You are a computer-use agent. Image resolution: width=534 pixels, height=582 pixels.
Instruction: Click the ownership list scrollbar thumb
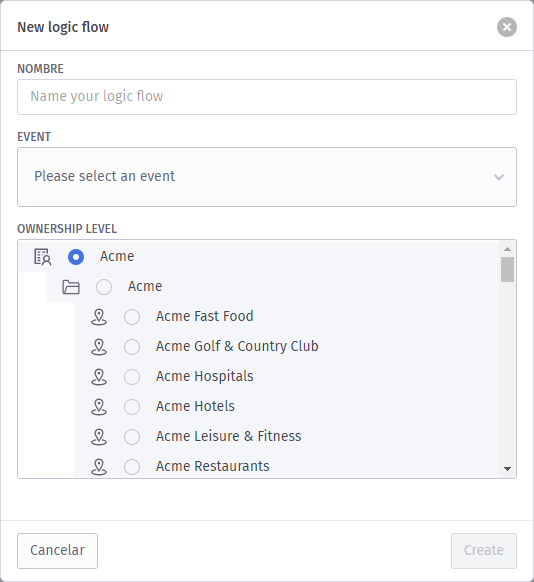click(x=507, y=269)
